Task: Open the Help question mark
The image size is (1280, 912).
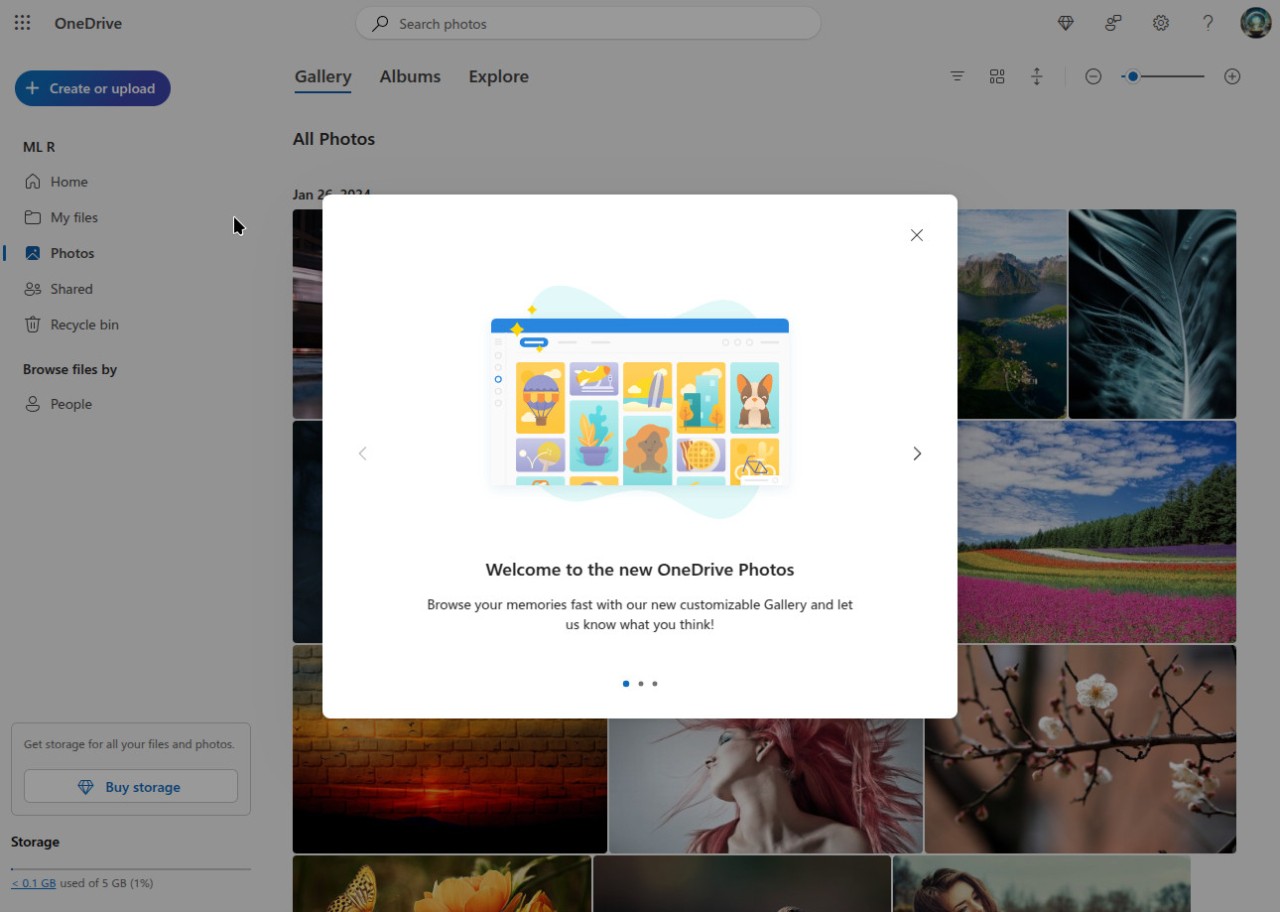Action: pyautogui.click(x=1207, y=22)
